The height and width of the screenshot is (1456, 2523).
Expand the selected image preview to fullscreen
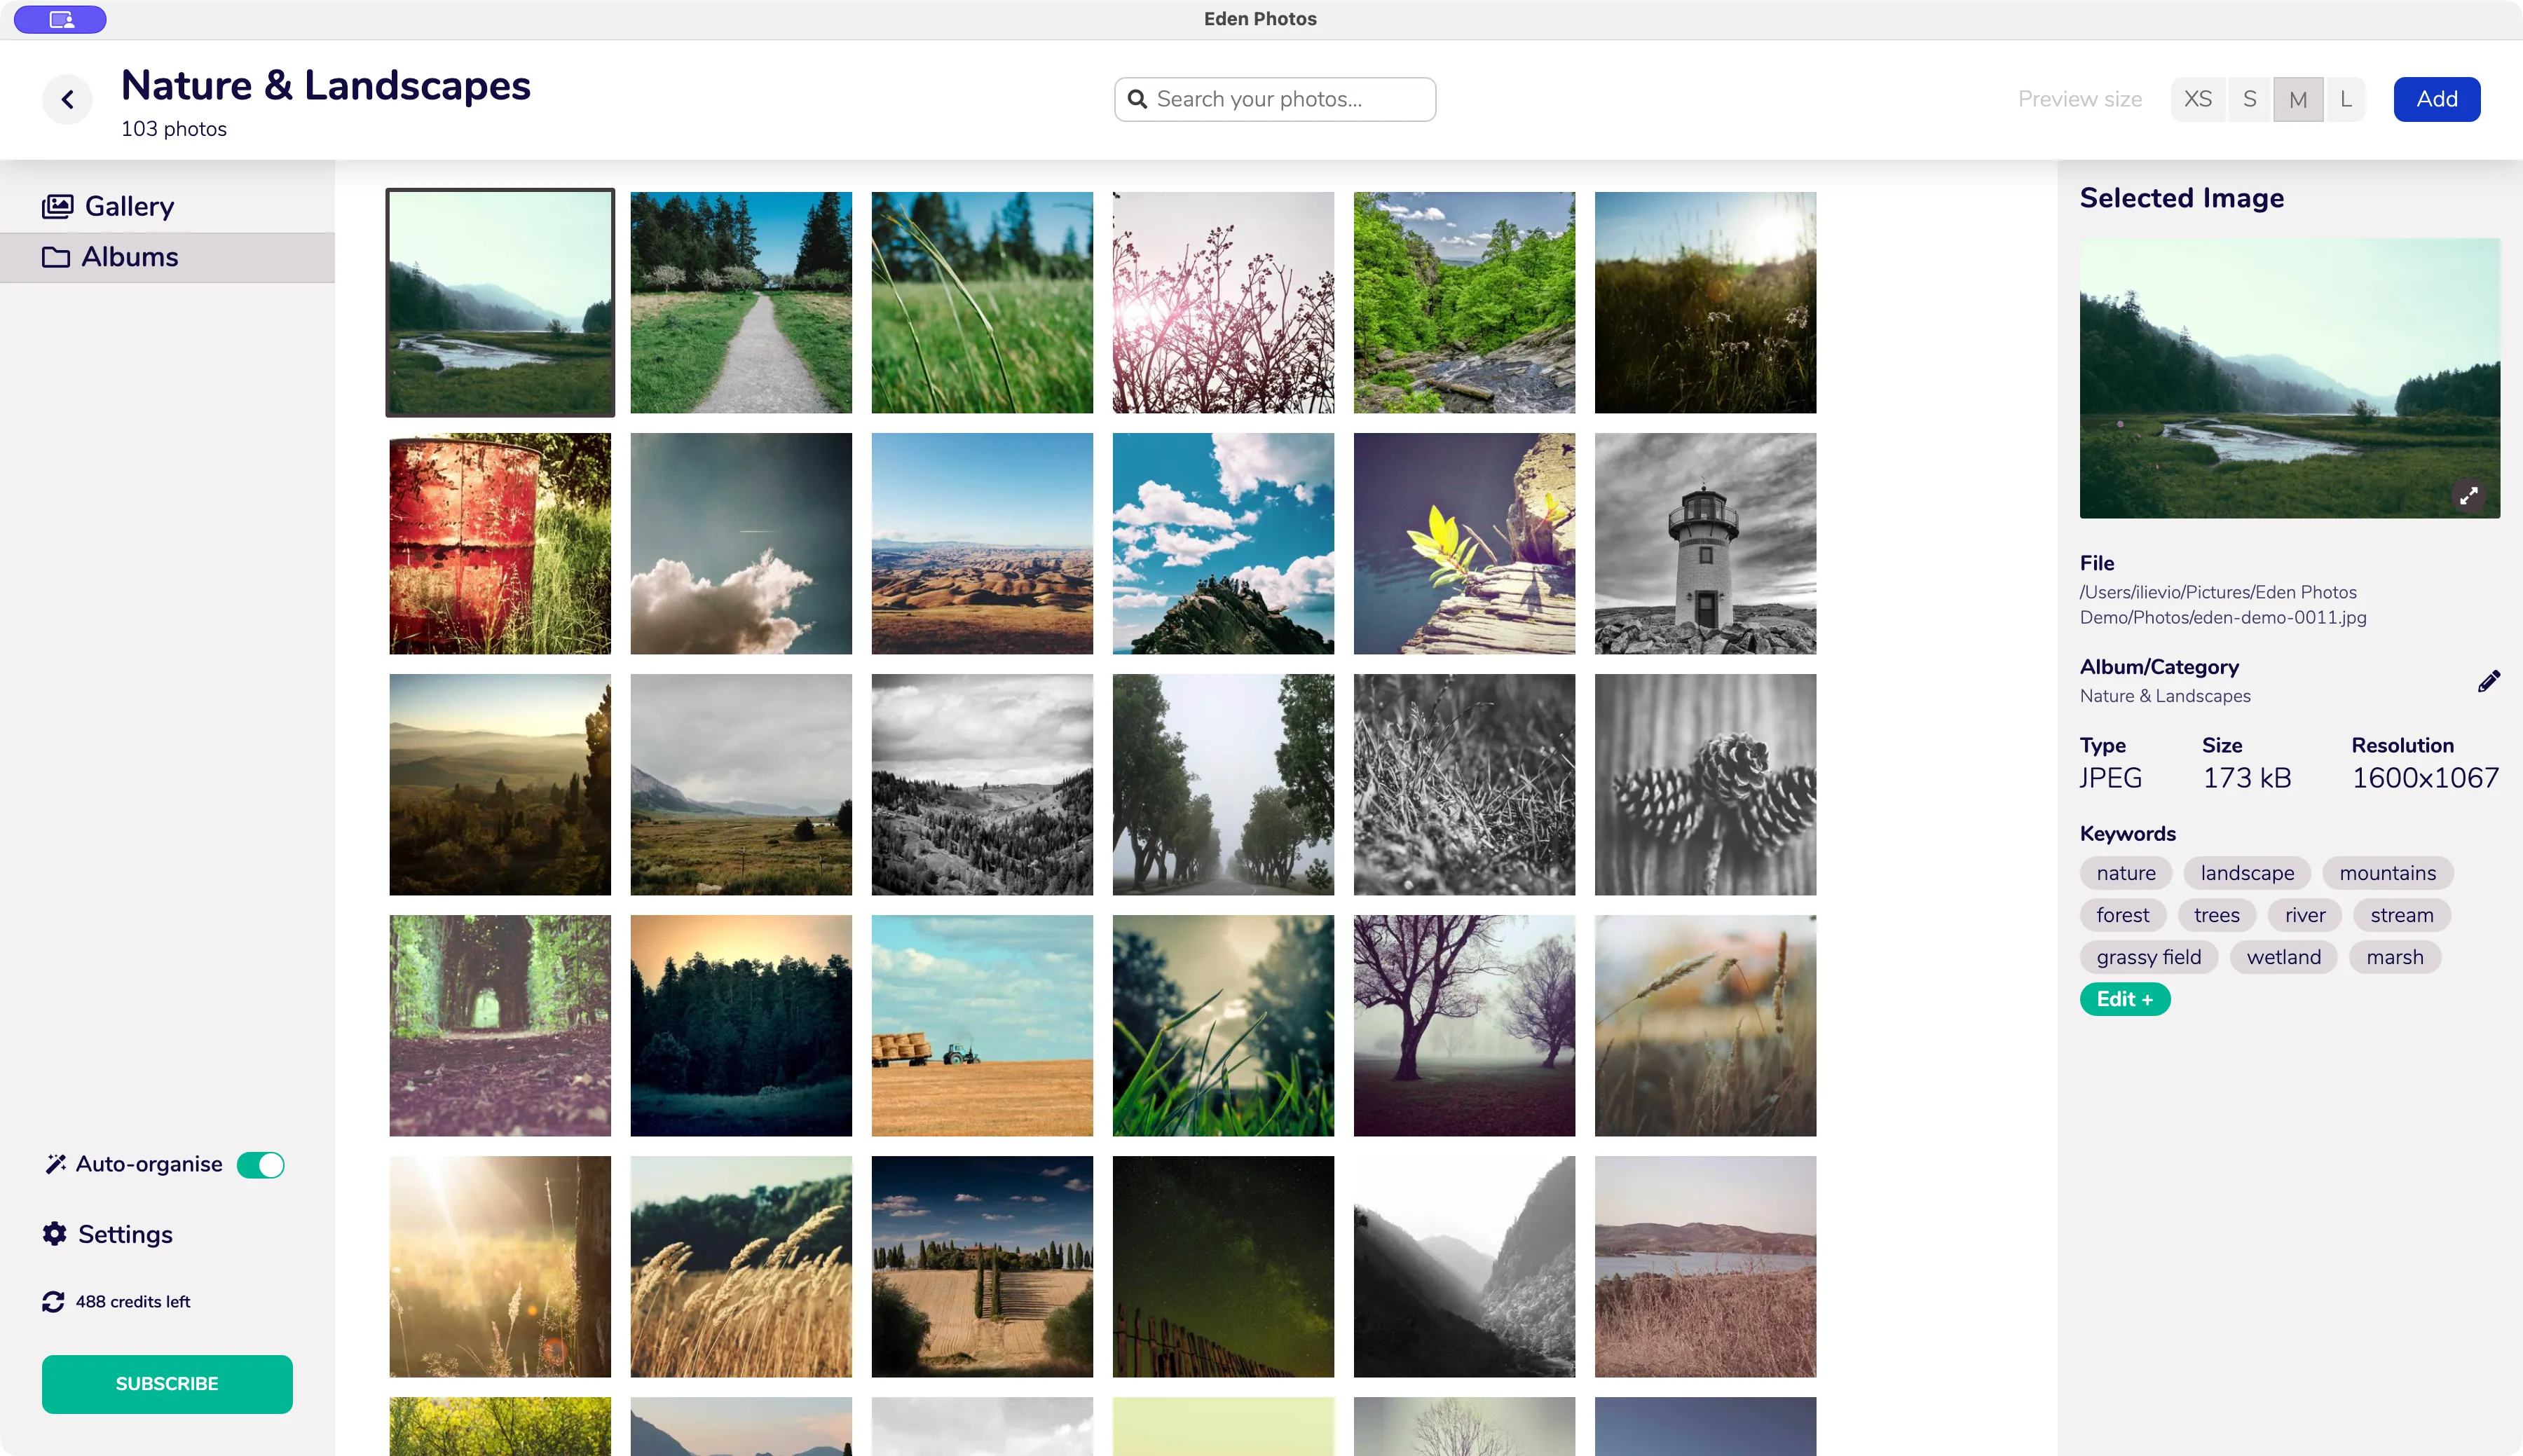coord(2469,495)
